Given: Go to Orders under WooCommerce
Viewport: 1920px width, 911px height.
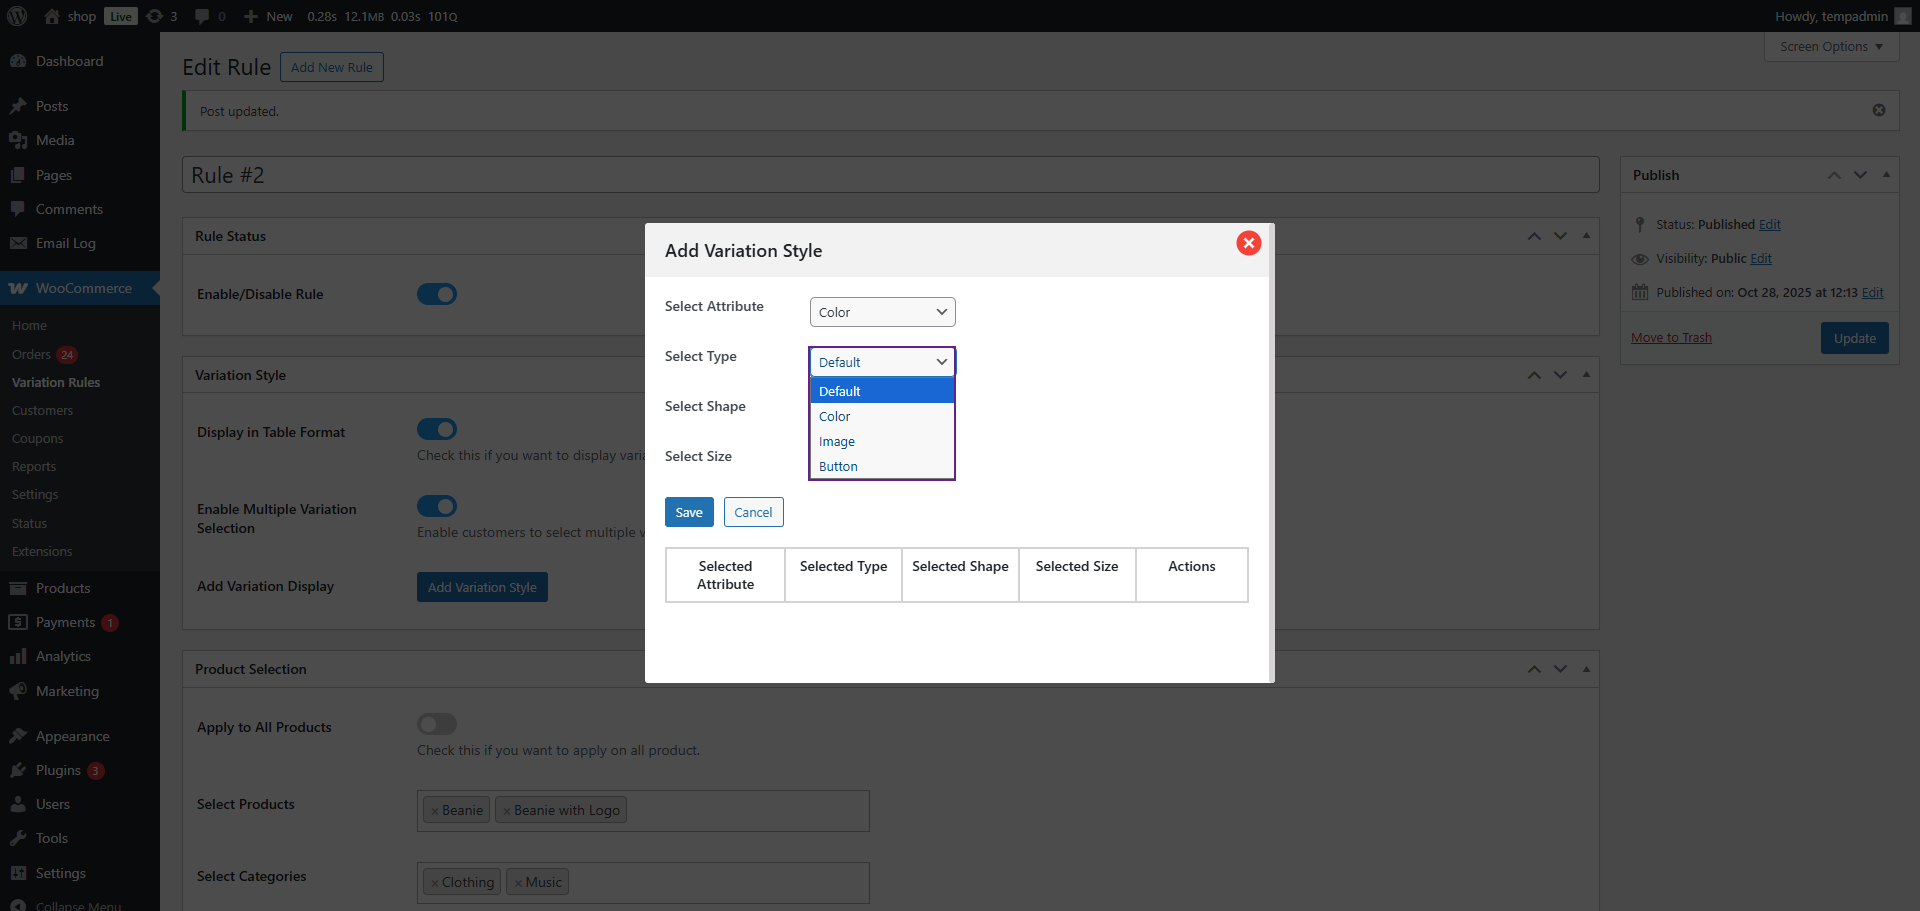Looking at the screenshot, I should pyautogui.click(x=31, y=354).
